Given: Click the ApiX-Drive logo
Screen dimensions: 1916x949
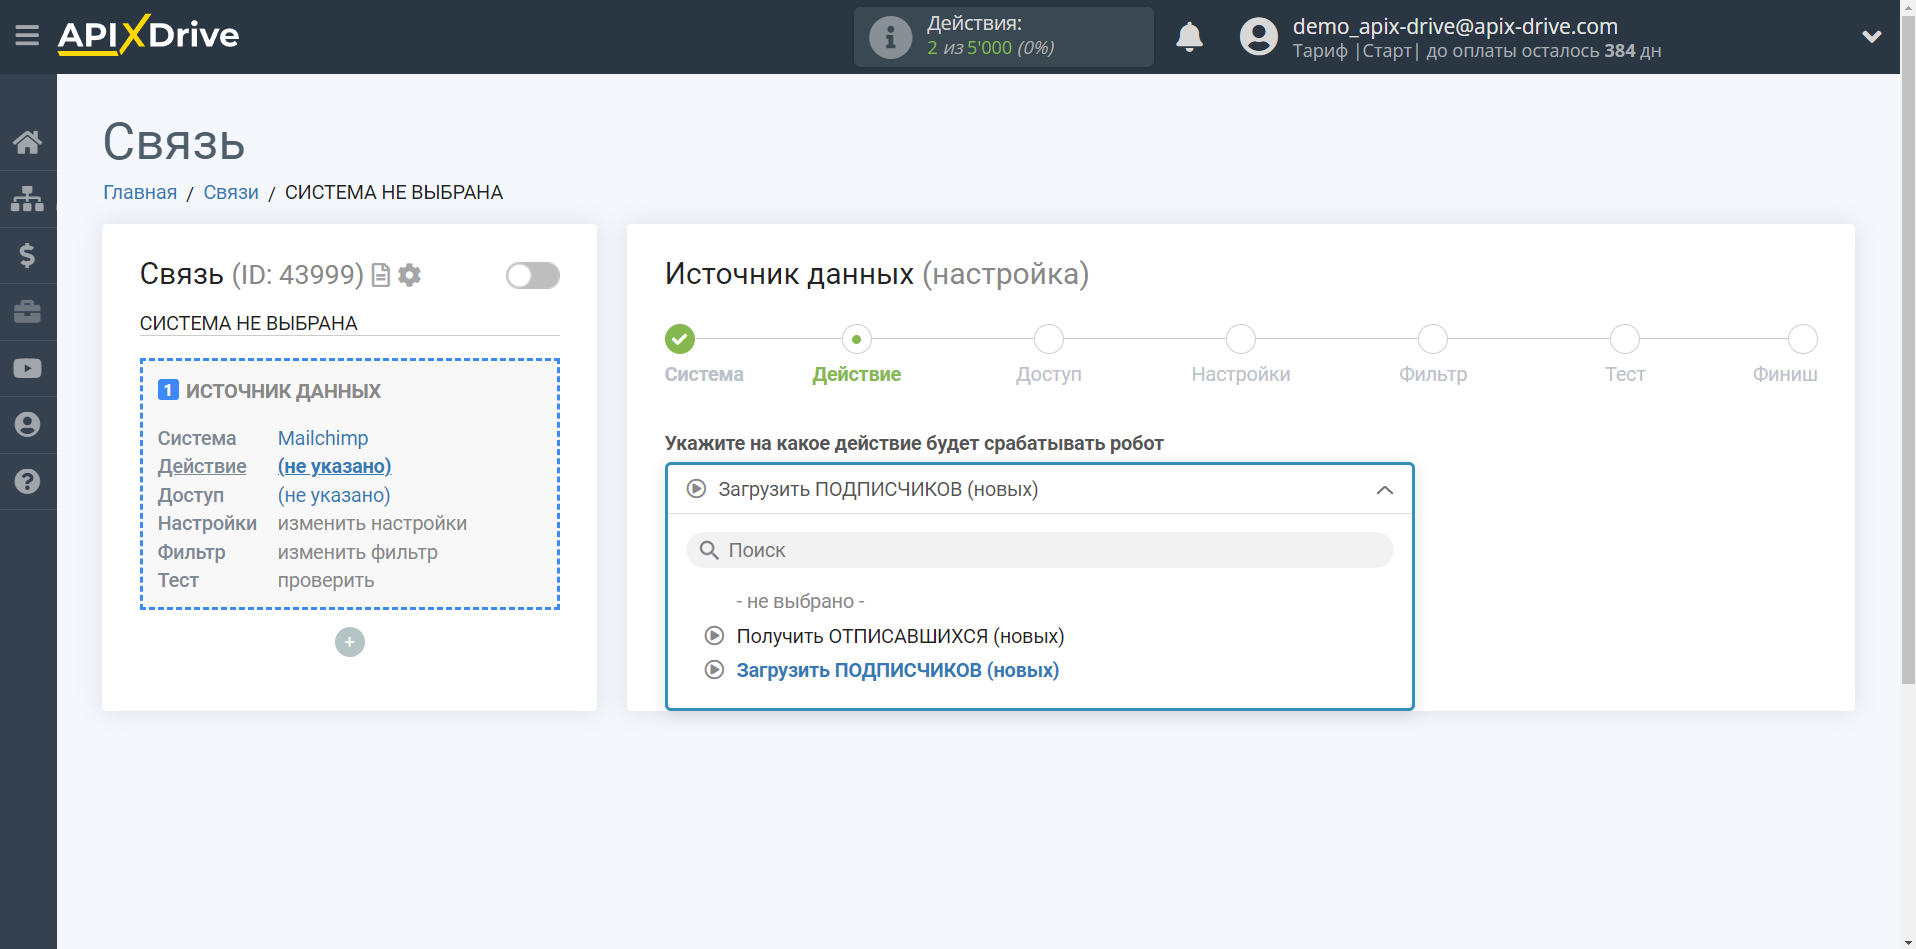Looking at the screenshot, I should click(148, 35).
